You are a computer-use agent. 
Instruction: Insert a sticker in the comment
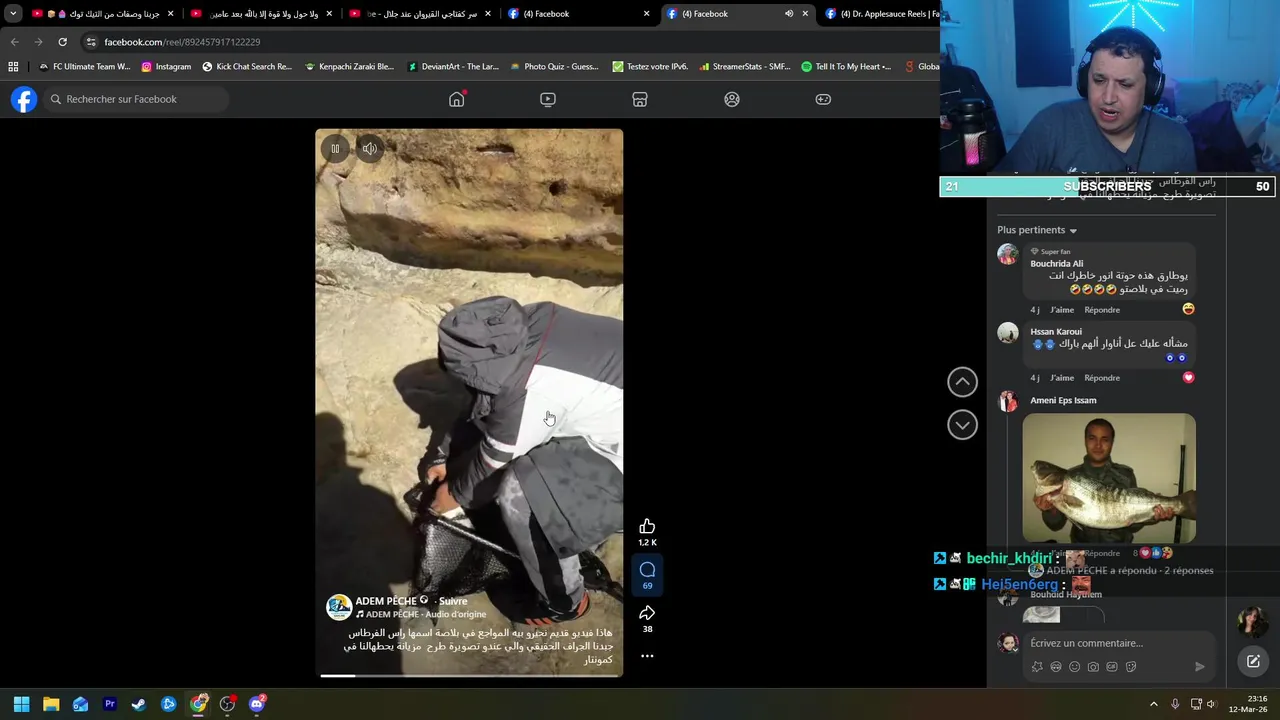[x=1131, y=667]
